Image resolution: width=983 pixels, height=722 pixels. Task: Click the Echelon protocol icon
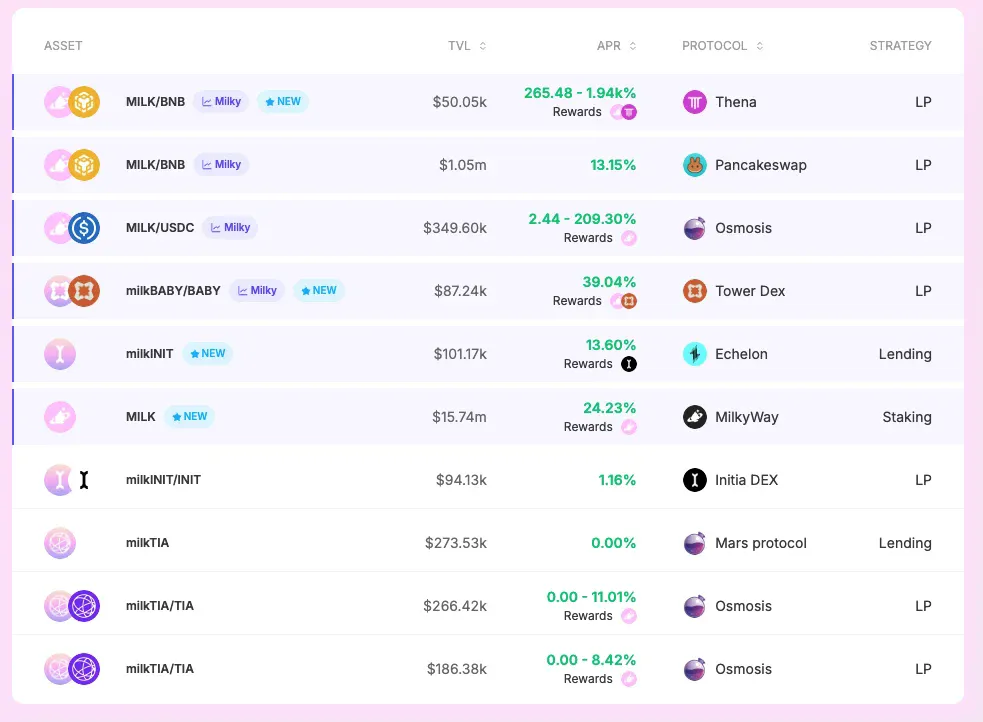(695, 354)
